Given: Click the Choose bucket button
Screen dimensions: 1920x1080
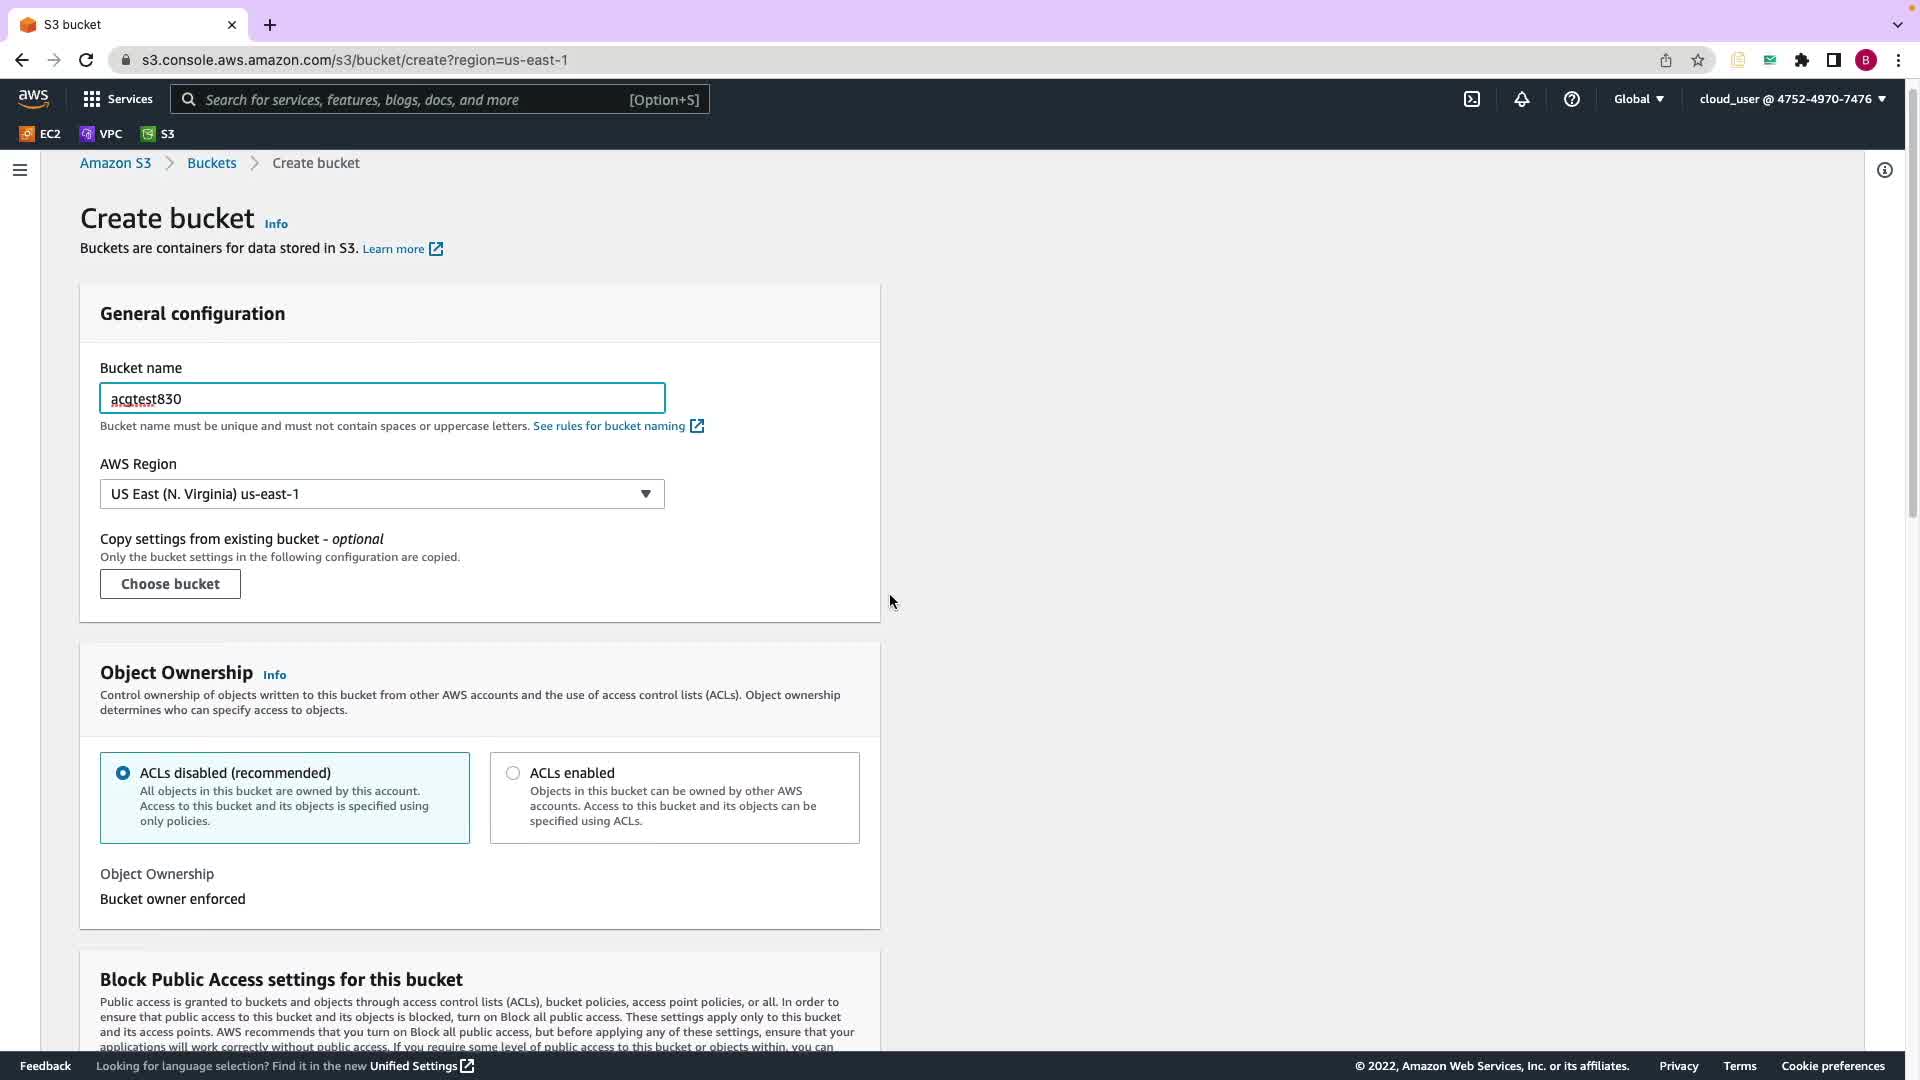Looking at the screenshot, I should (170, 584).
